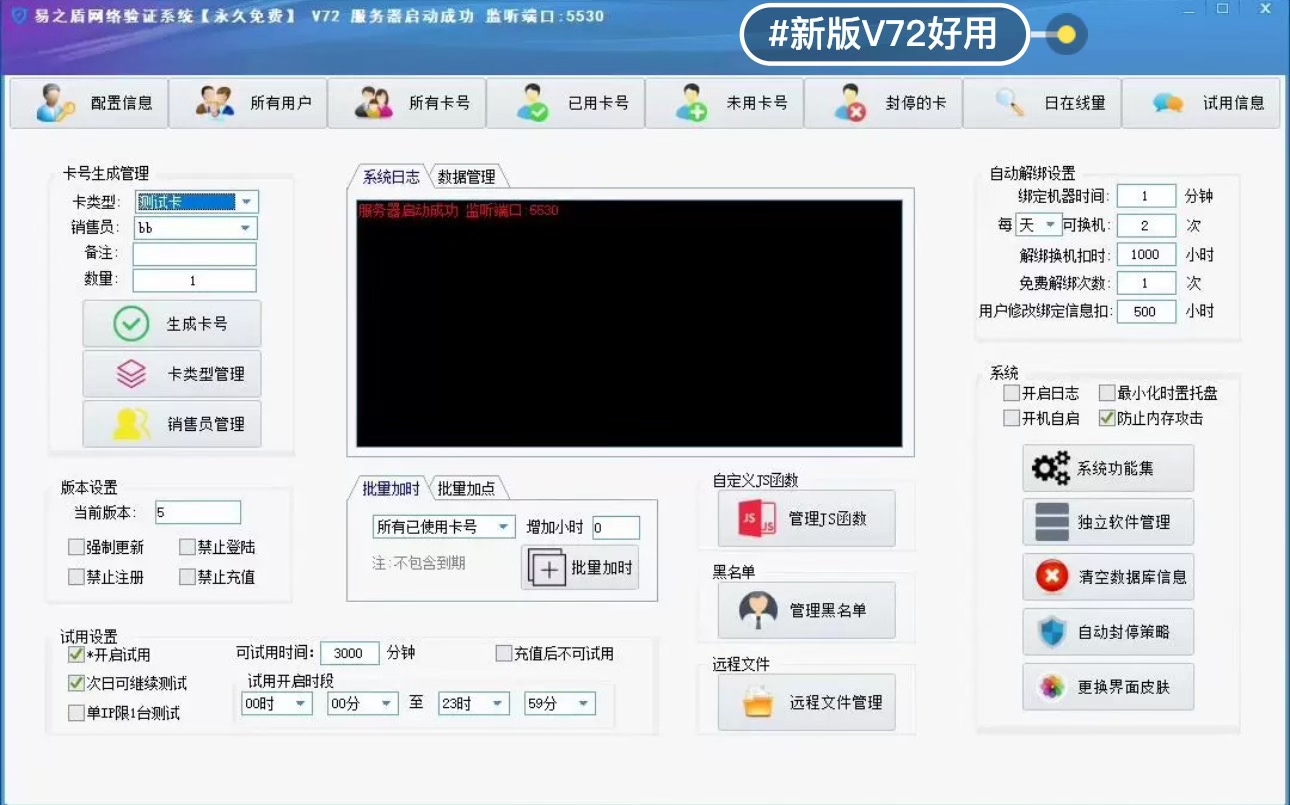Click the 生成卡号 button label
The image size is (1290, 805).
(197, 324)
